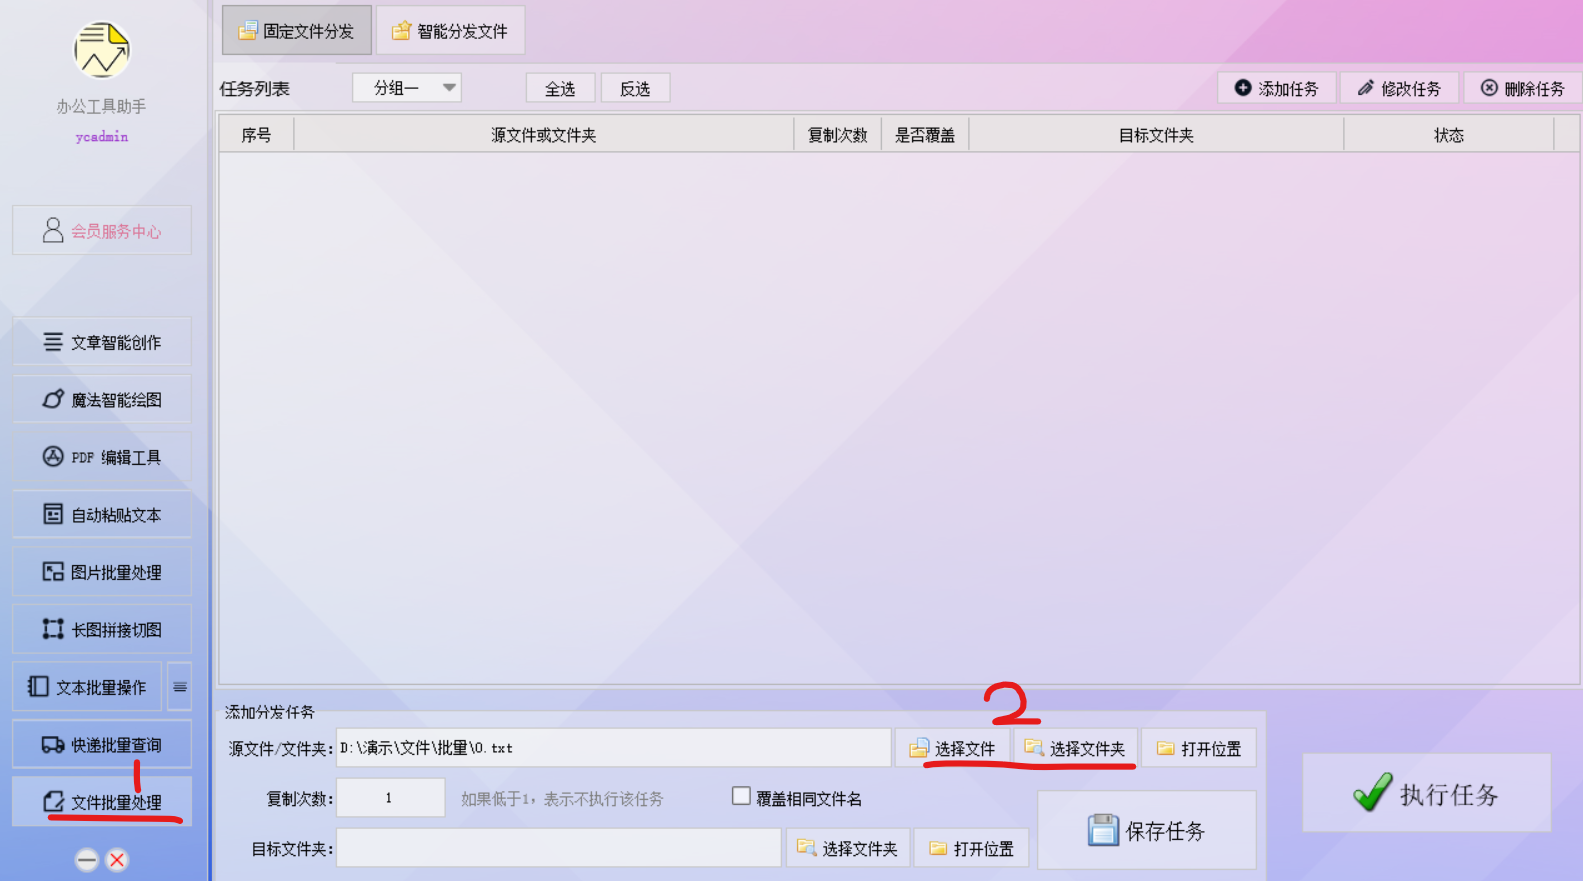Click 选择文件夹 for target folder
This screenshot has height=881, width=1583.
(848, 848)
